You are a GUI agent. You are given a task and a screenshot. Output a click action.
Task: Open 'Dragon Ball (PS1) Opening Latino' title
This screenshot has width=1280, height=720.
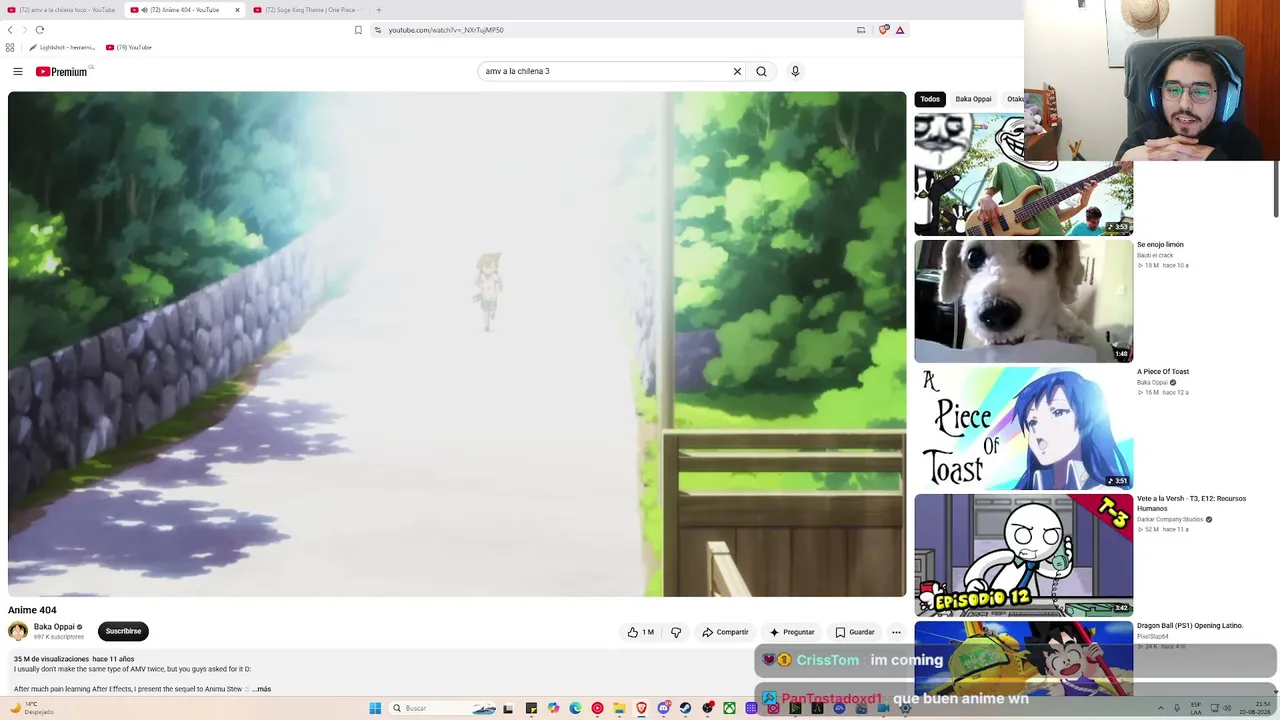coord(1190,626)
